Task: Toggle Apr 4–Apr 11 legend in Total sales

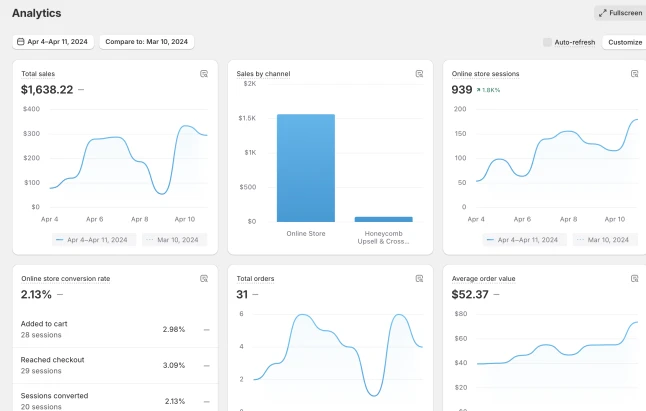Action: click(x=94, y=240)
